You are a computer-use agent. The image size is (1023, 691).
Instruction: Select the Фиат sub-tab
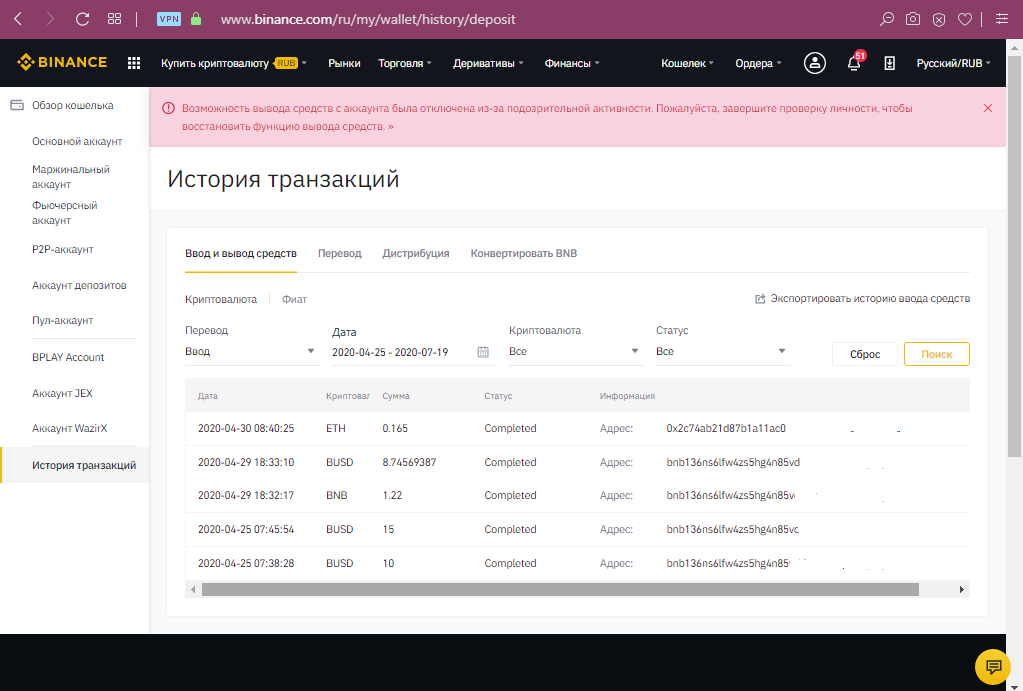point(294,299)
